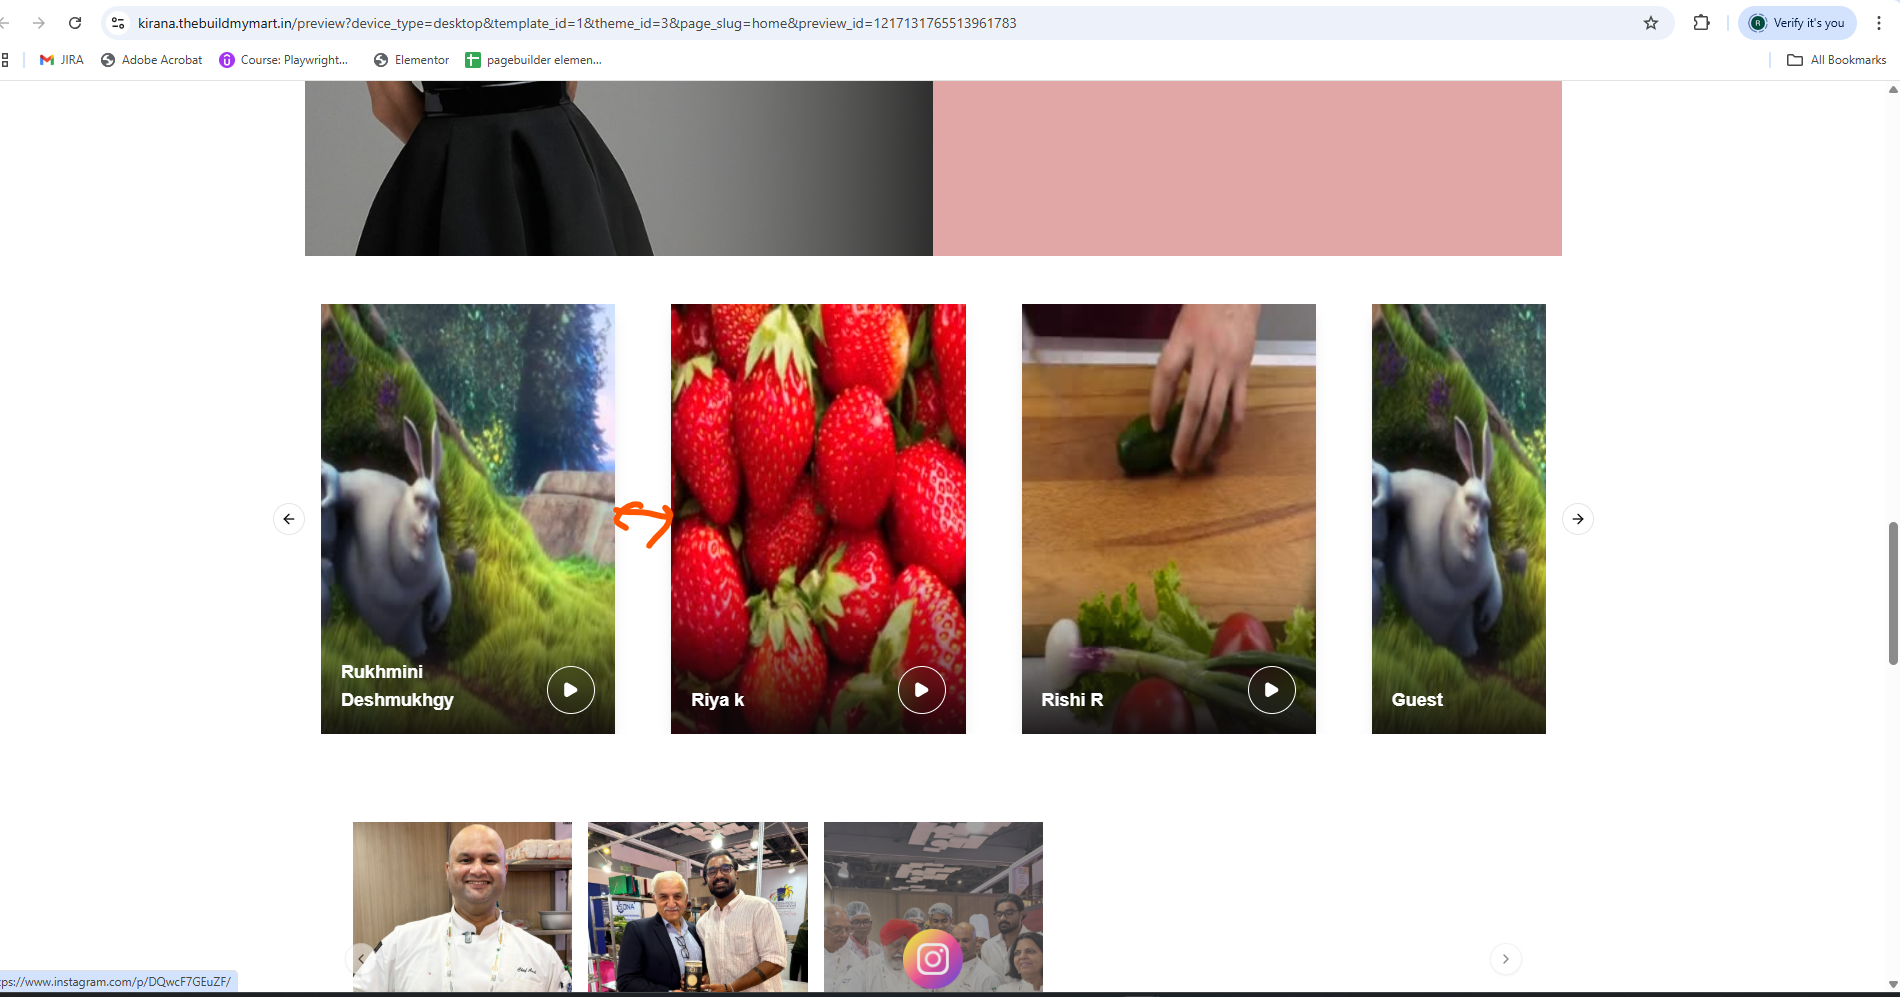Advance Instagram feed with right chevron
The image size is (1900, 997).
[1505, 959]
